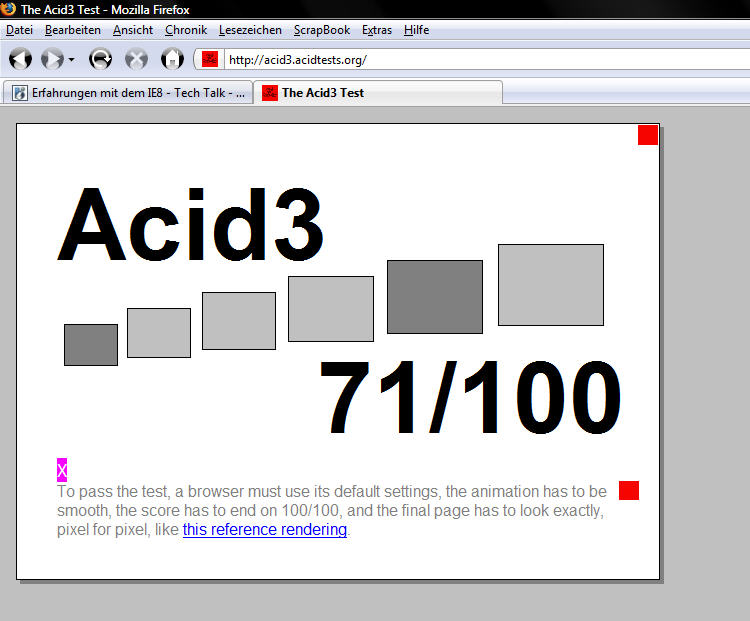Open the Ansicht menu
The image size is (750, 621).
(x=133, y=30)
